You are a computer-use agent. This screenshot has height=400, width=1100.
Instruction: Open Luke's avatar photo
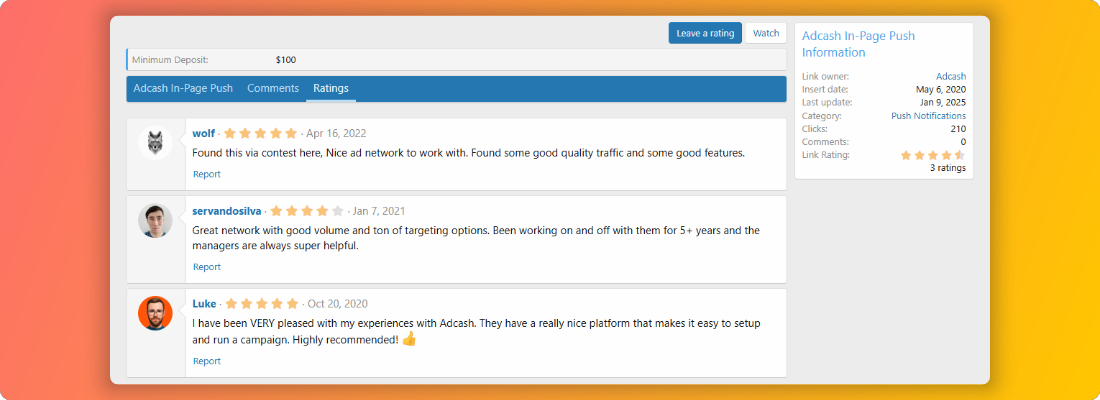pyautogui.click(x=155, y=314)
